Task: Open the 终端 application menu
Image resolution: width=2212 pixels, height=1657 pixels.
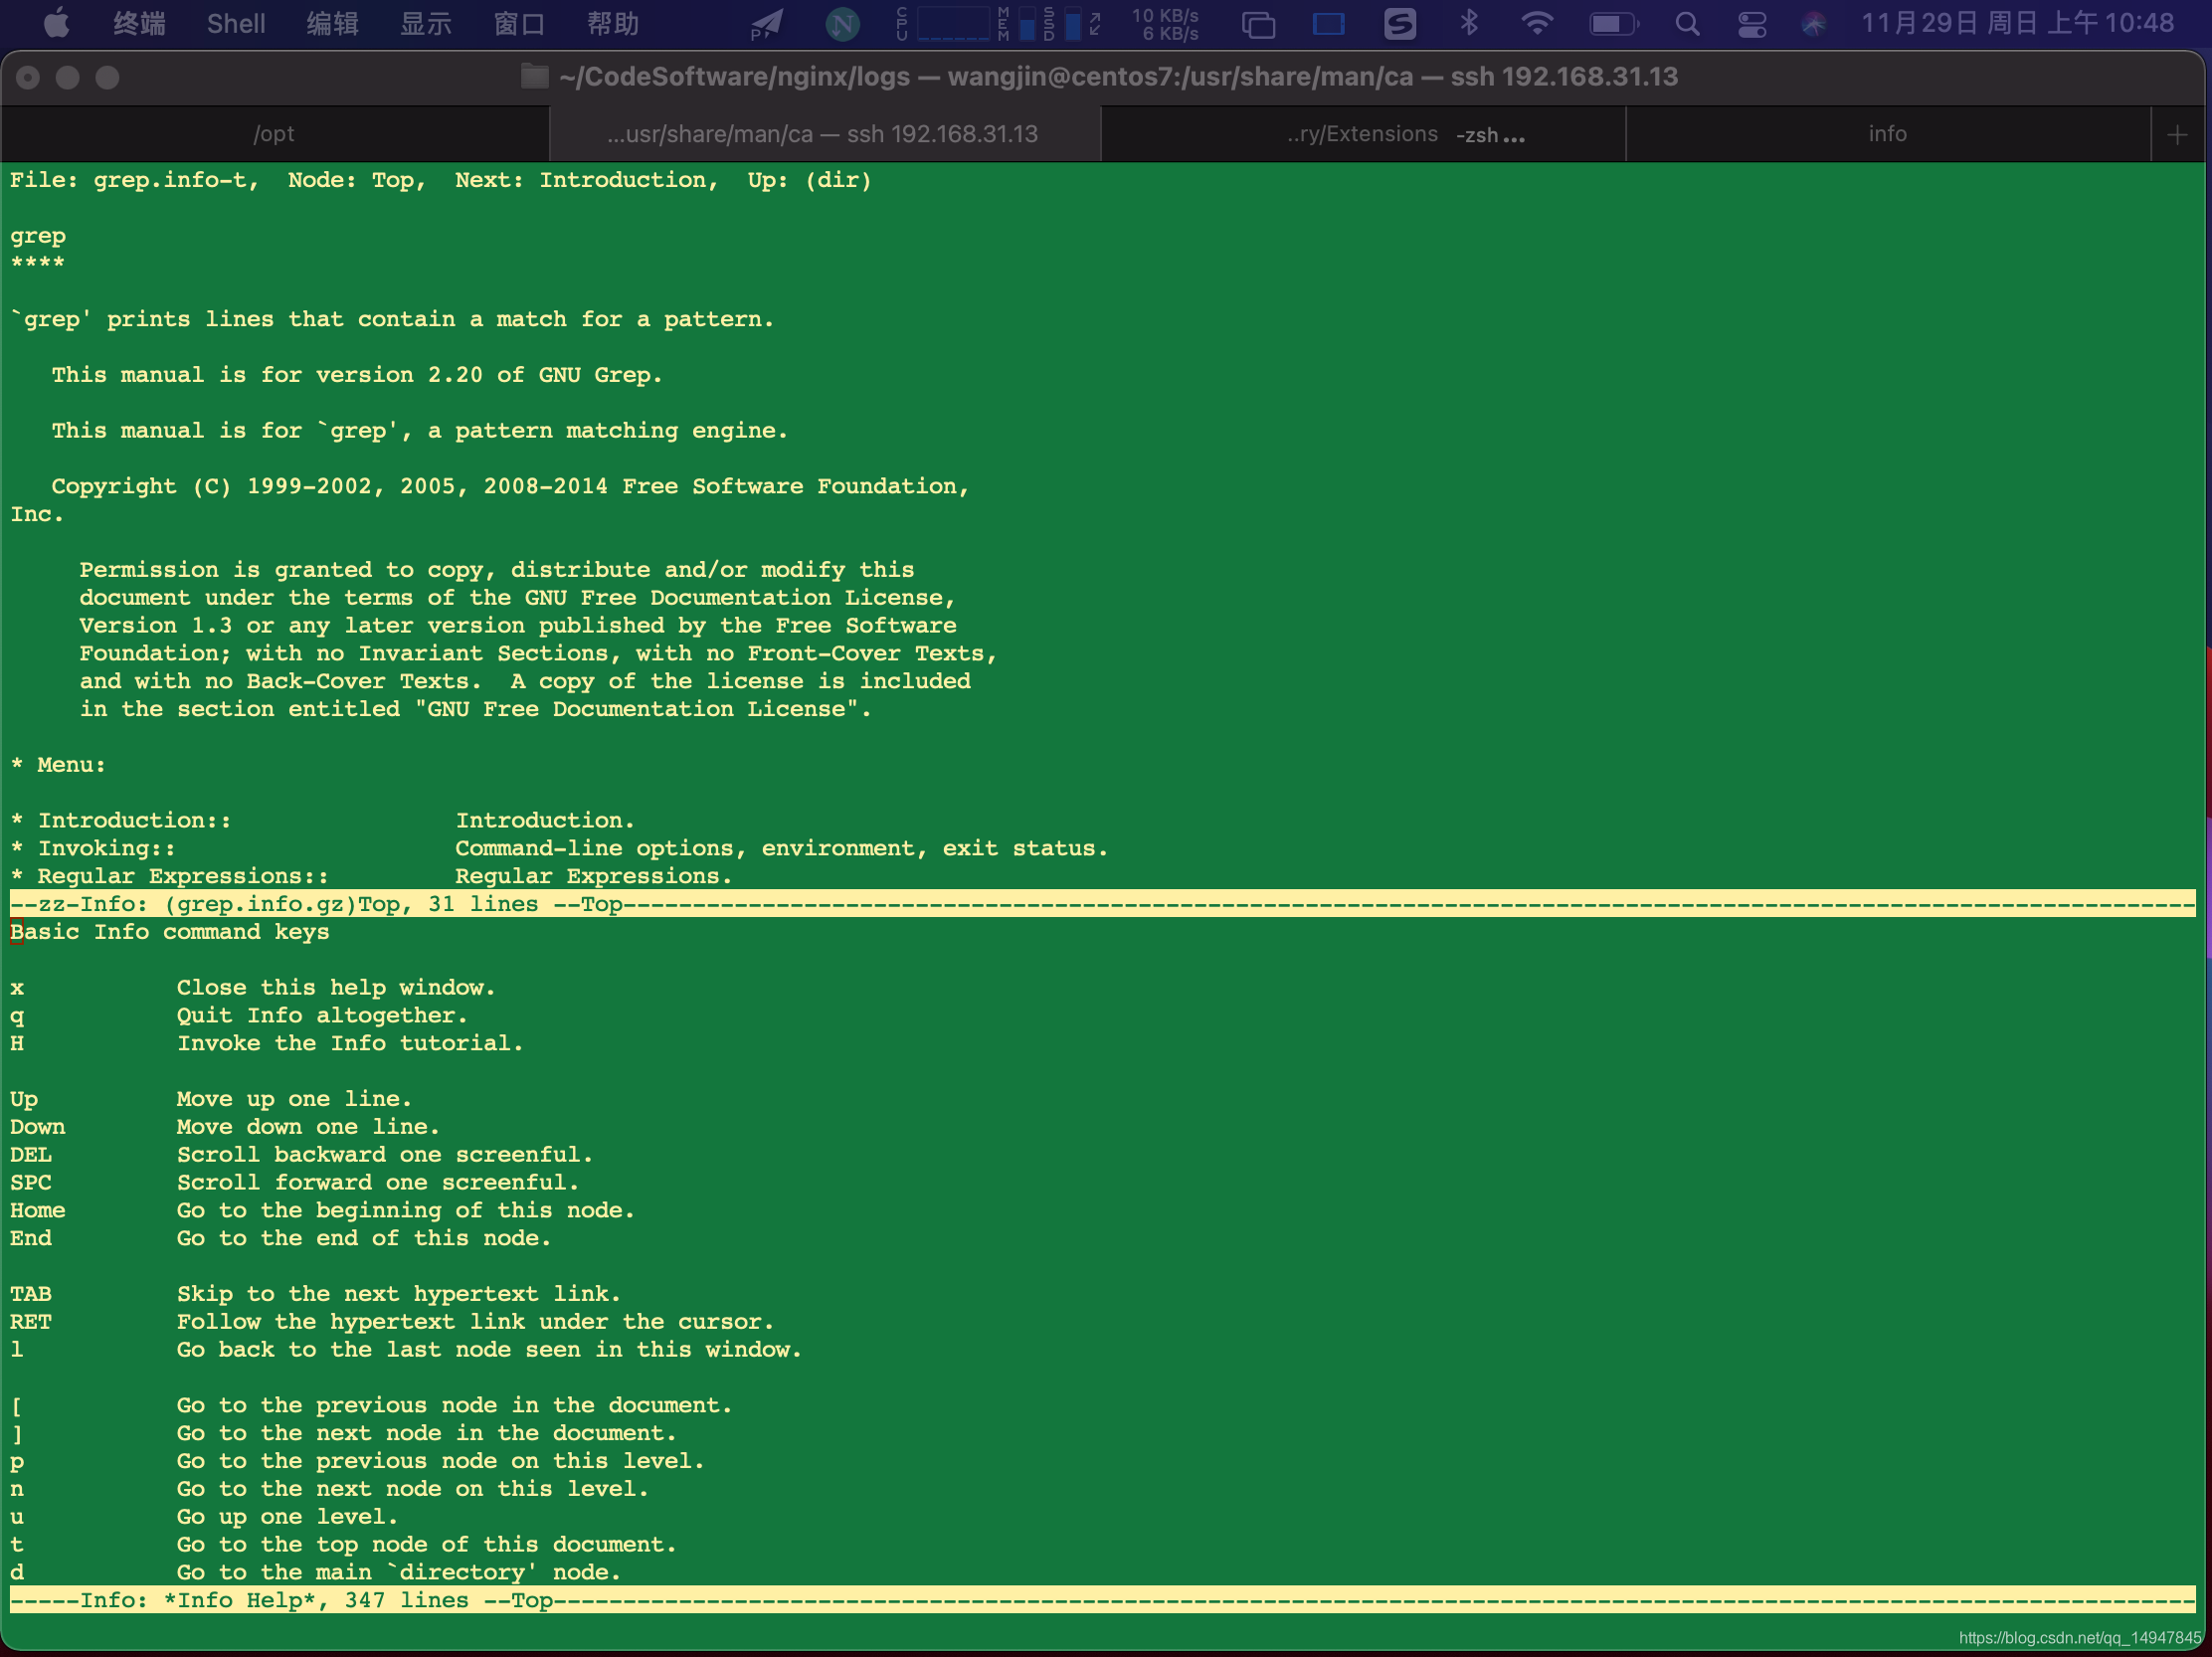Action: coord(139,23)
